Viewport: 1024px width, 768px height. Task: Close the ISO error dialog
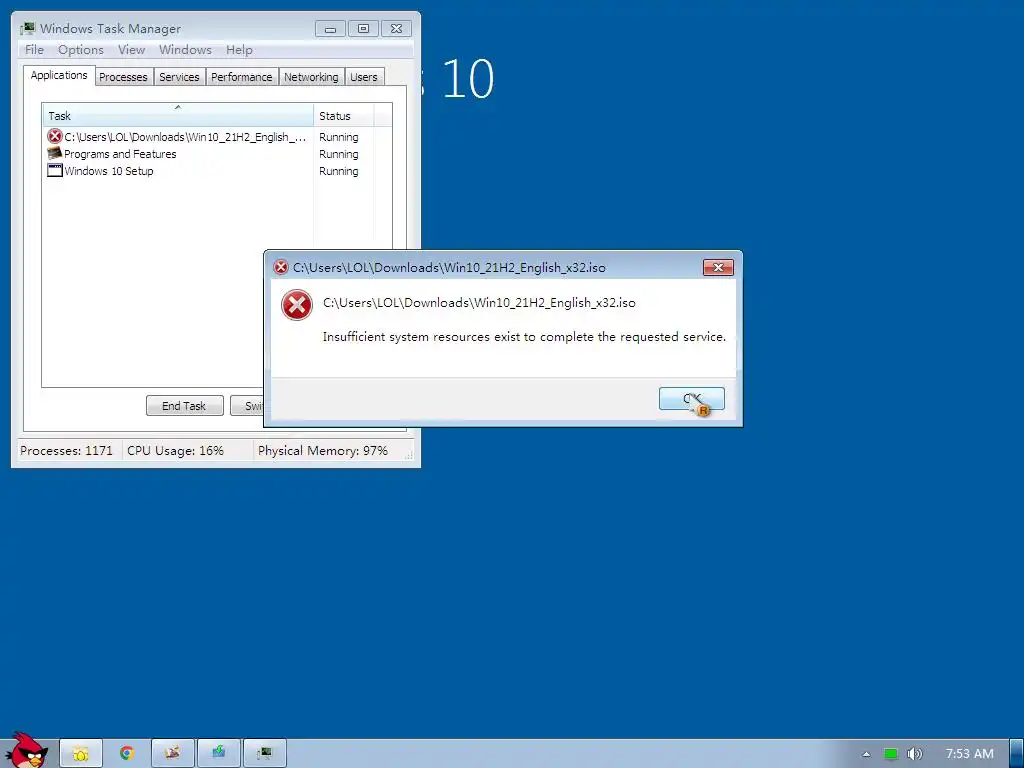point(718,267)
